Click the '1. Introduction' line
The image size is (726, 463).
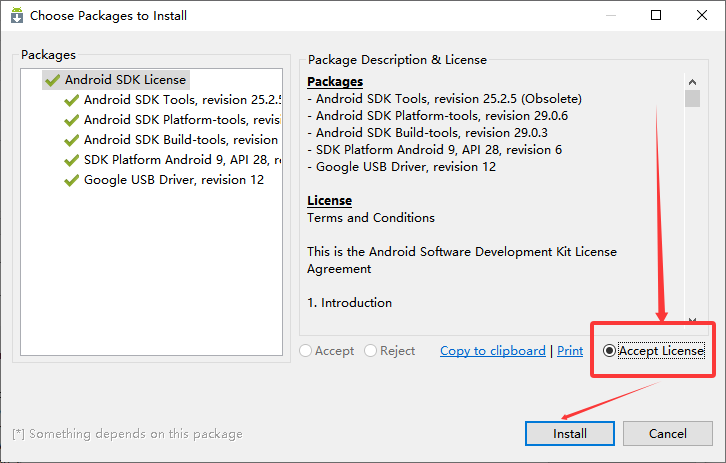click(350, 303)
